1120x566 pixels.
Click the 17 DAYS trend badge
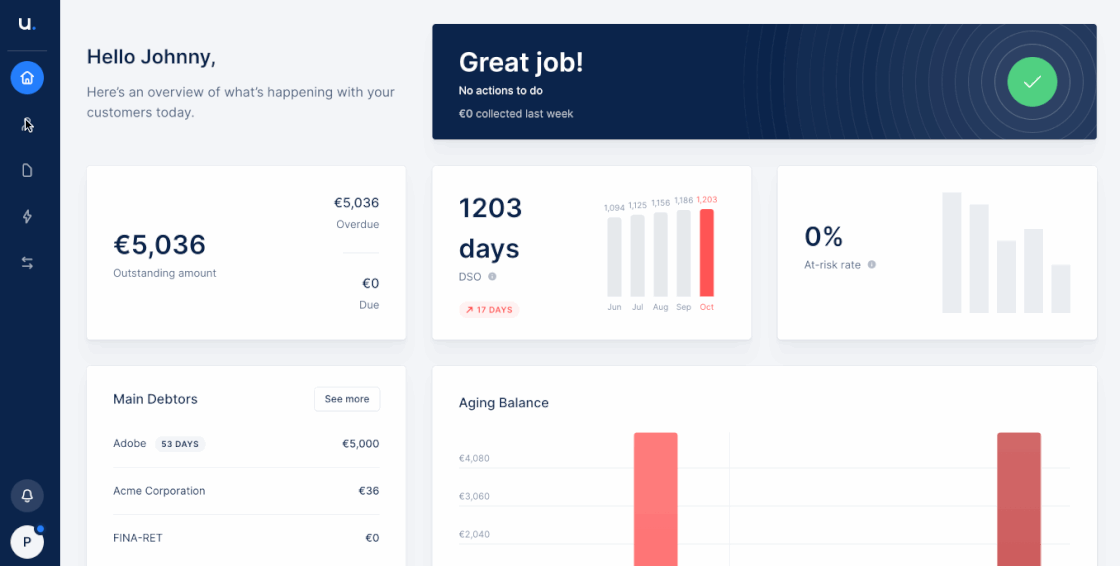click(489, 310)
